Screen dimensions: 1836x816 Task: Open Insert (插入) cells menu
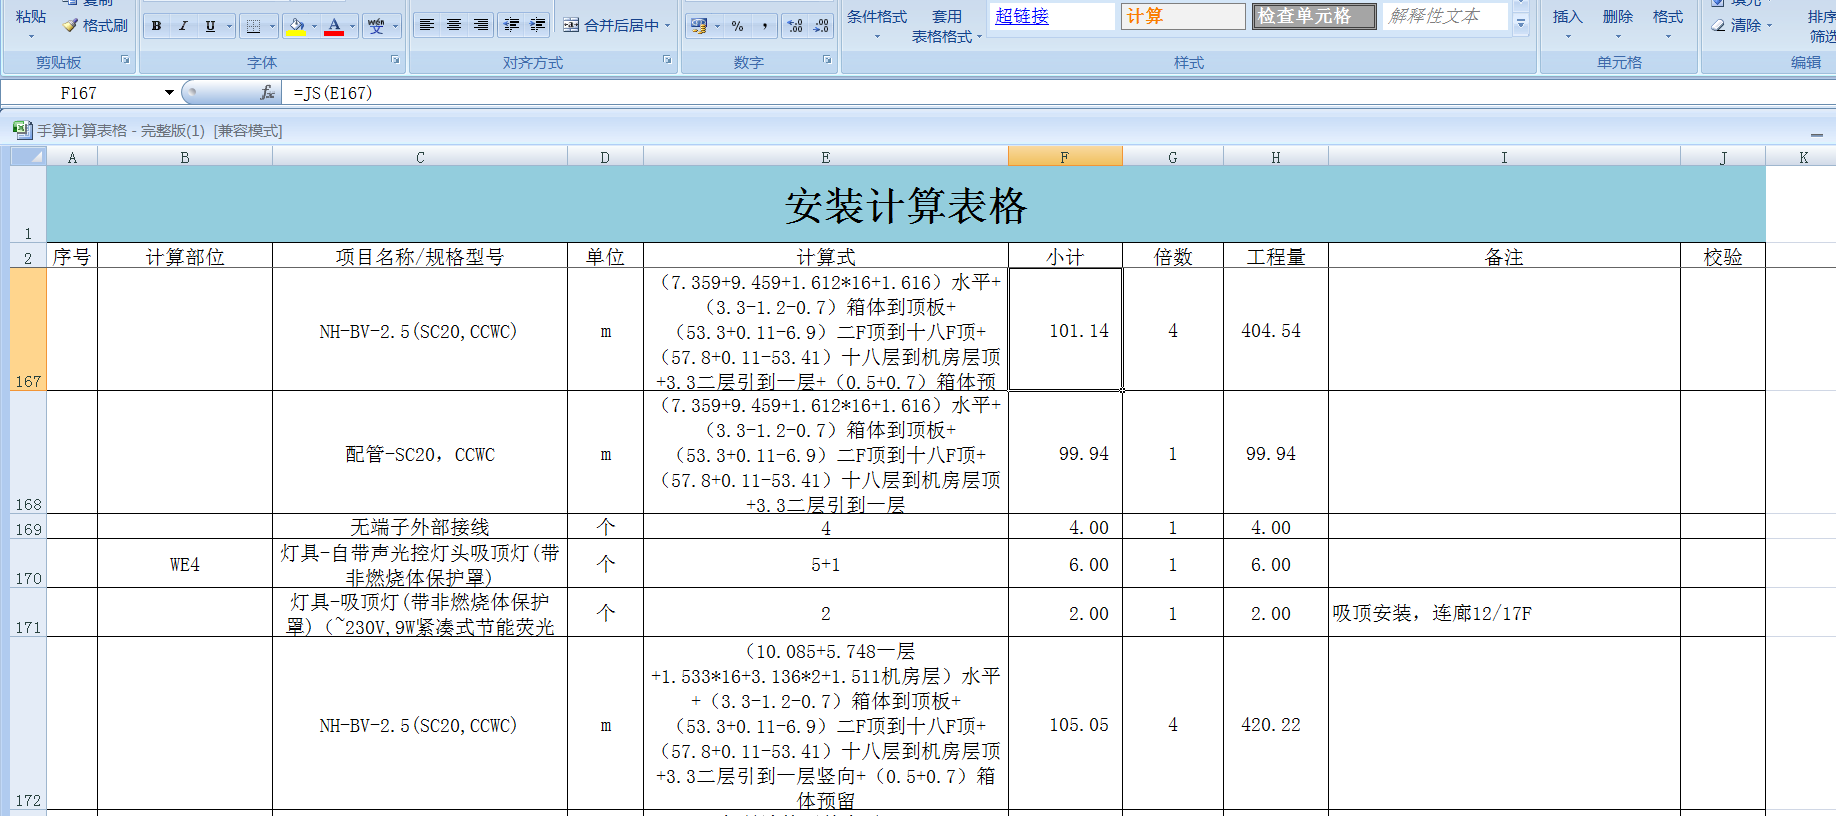(x=1567, y=25)
